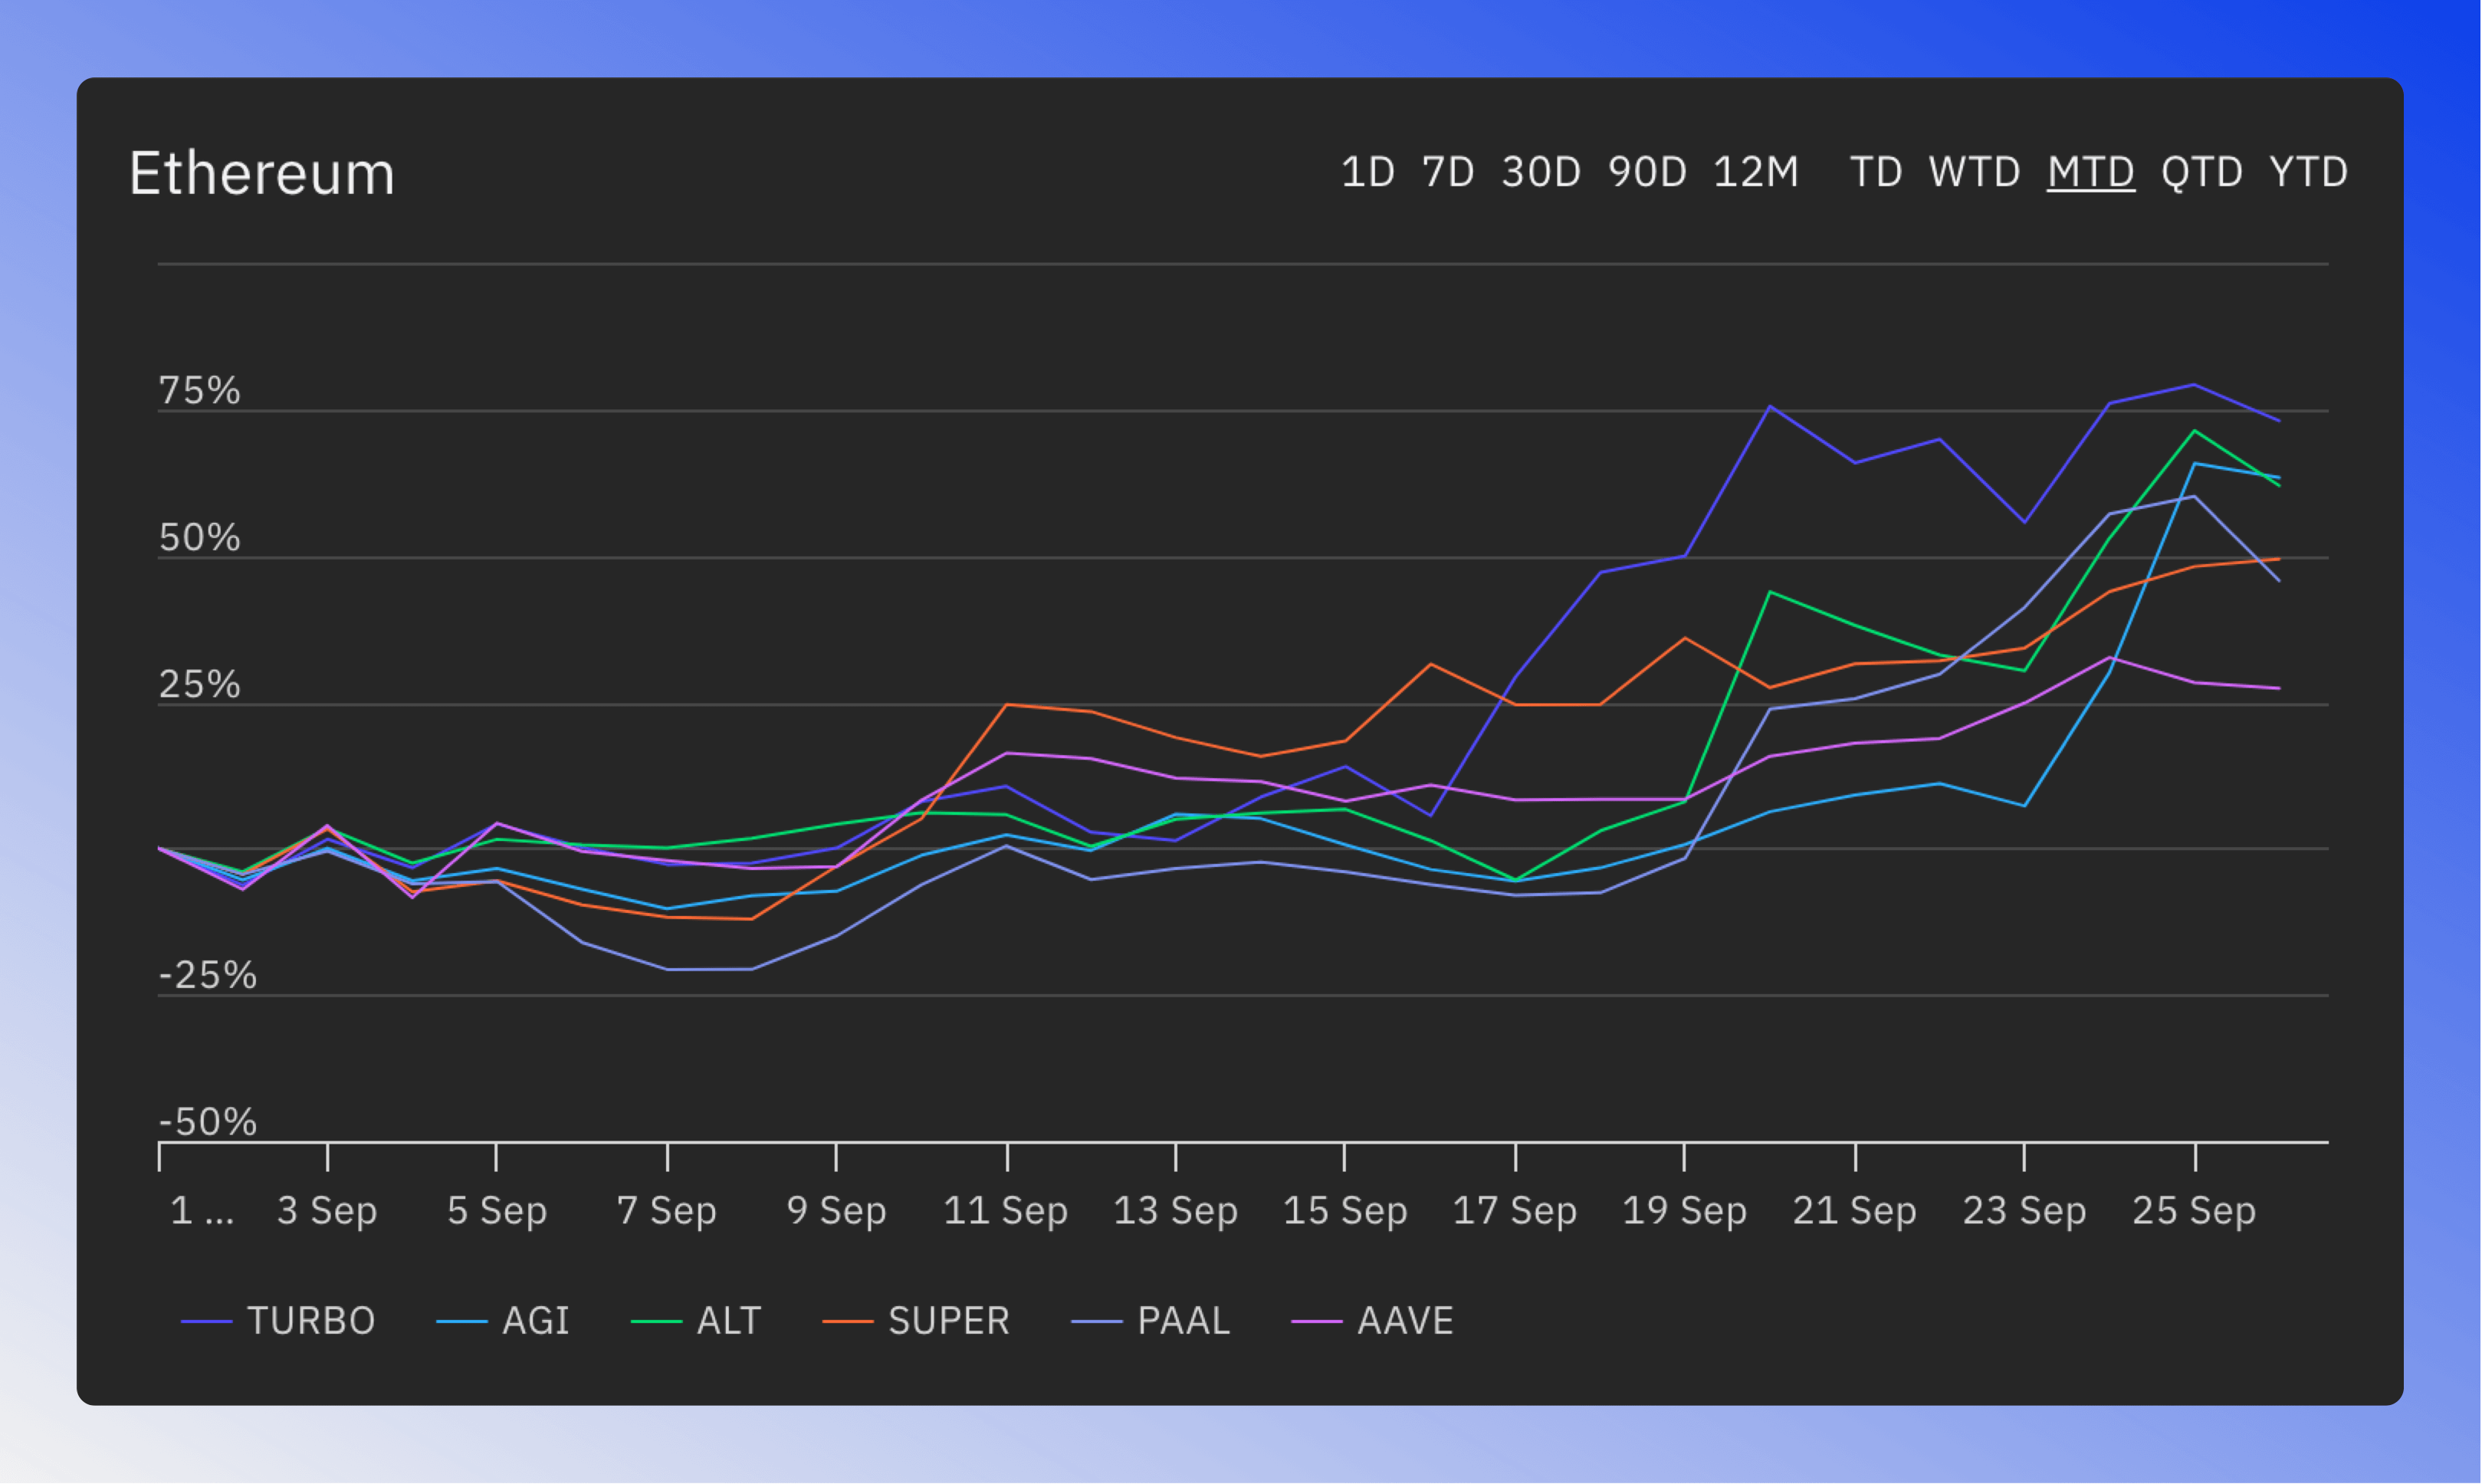Switch to the 30D range
Viewport: 2482px width, 1484px height.
pos(1540,172)
